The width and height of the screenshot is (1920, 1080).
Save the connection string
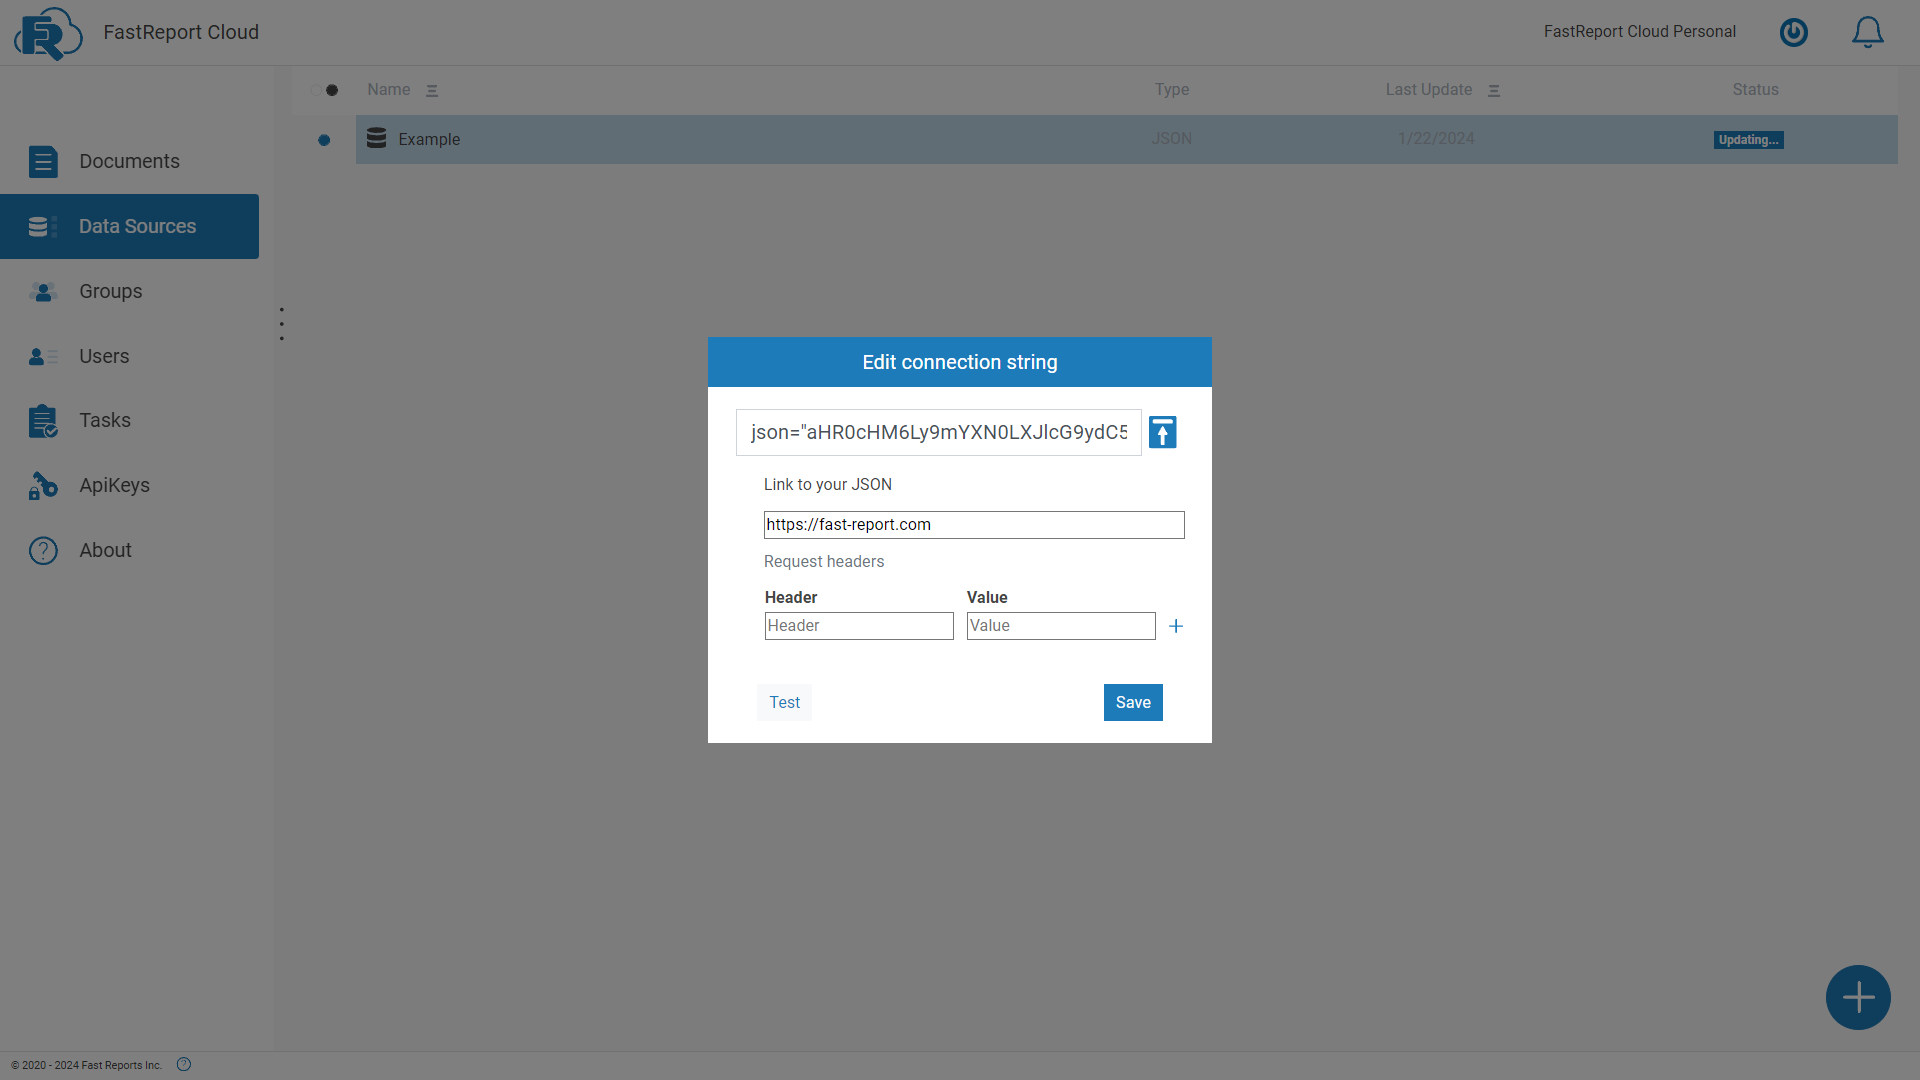point(1132,702)
